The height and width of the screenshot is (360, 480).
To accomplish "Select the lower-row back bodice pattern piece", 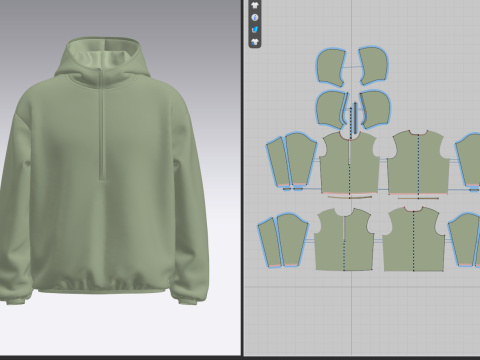I will (x=414, y=239).
